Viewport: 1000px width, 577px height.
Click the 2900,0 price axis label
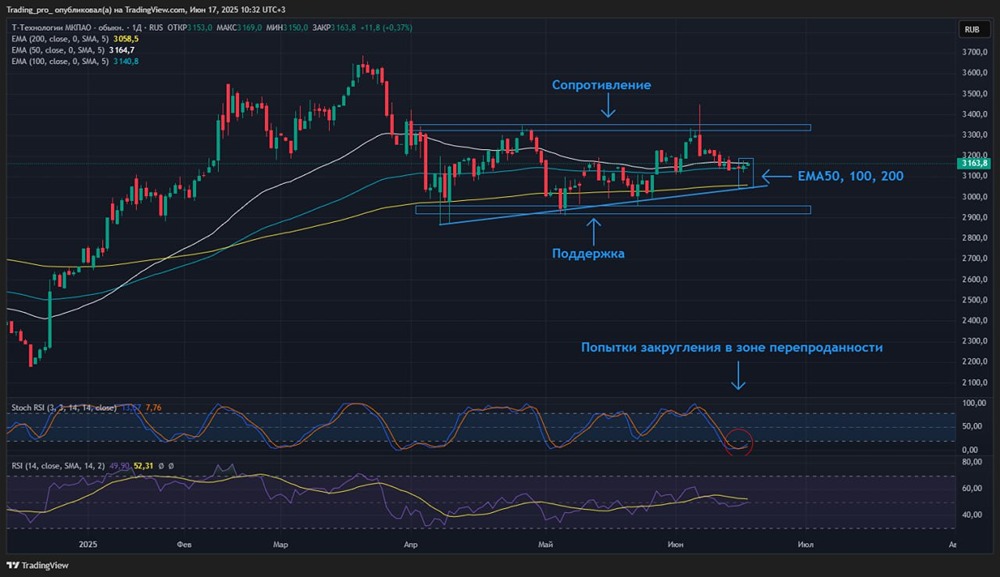tap(975, 217)
